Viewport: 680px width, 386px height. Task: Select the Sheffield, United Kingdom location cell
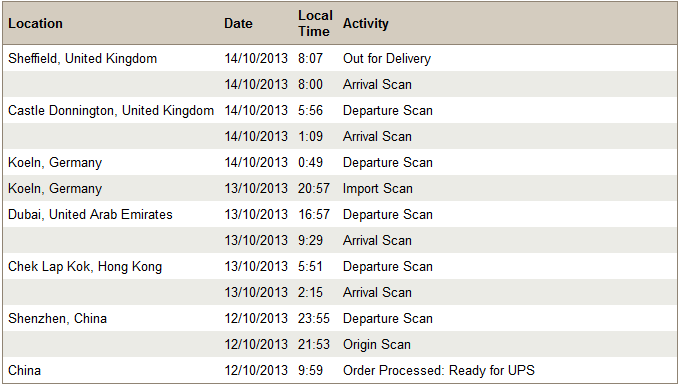pyautogui.click(x=82, y=58)
